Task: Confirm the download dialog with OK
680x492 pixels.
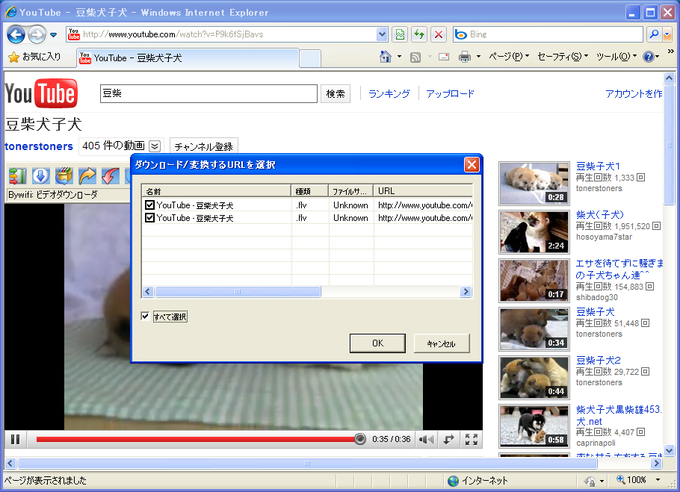Action: 378,343
